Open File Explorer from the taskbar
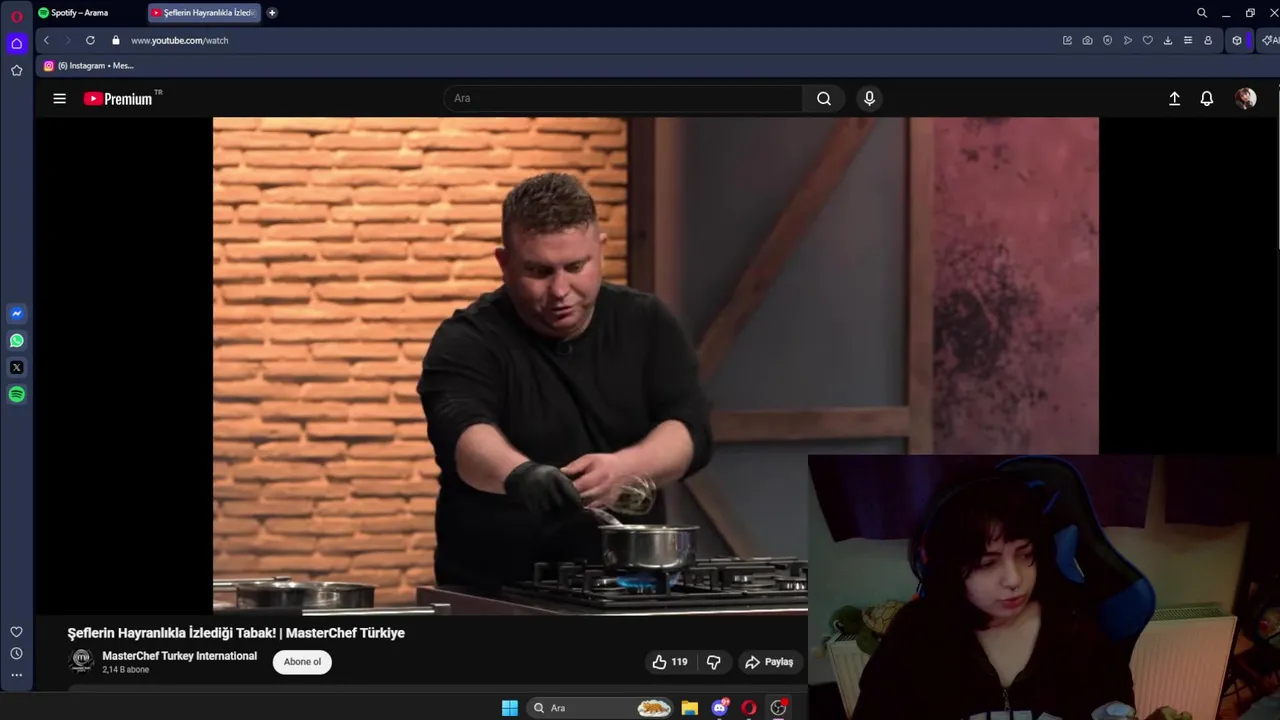The image size is (1280, 720). point(690,708)
